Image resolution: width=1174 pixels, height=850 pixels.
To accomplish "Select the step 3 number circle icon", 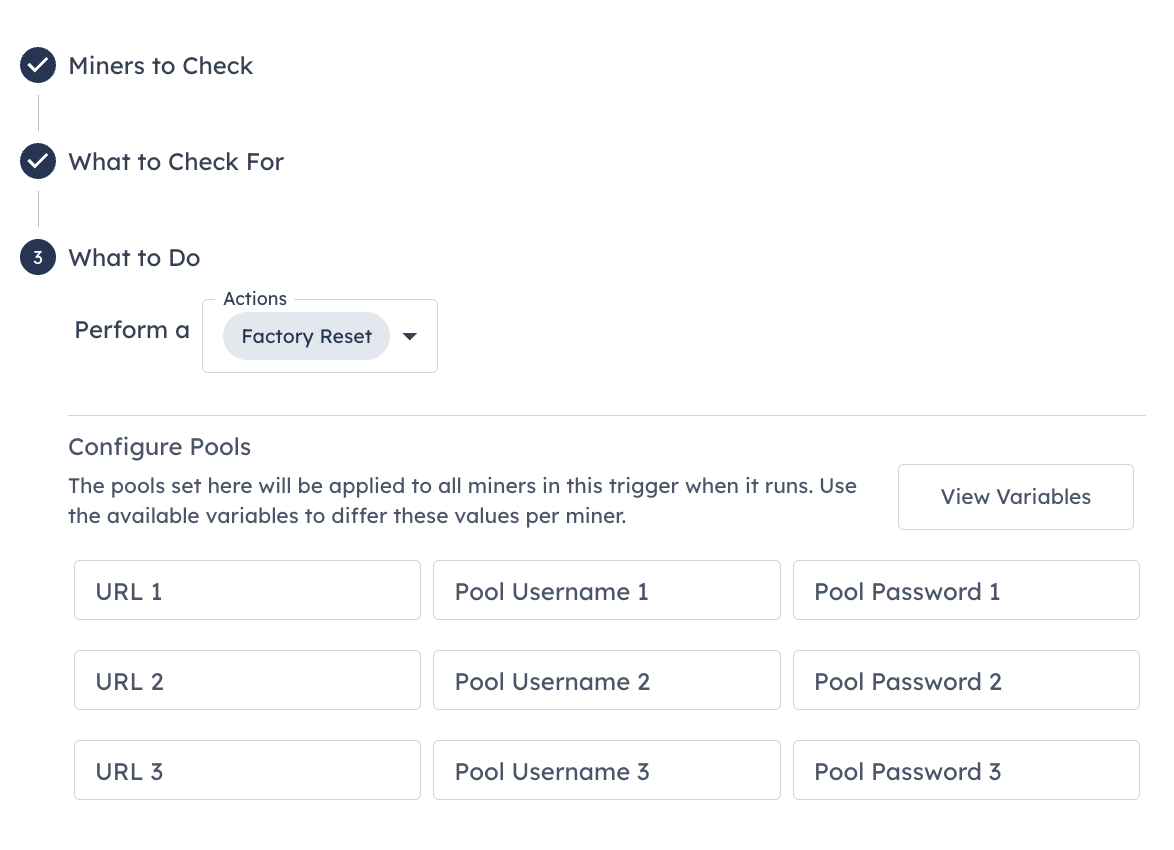I will tap(37, 257).
